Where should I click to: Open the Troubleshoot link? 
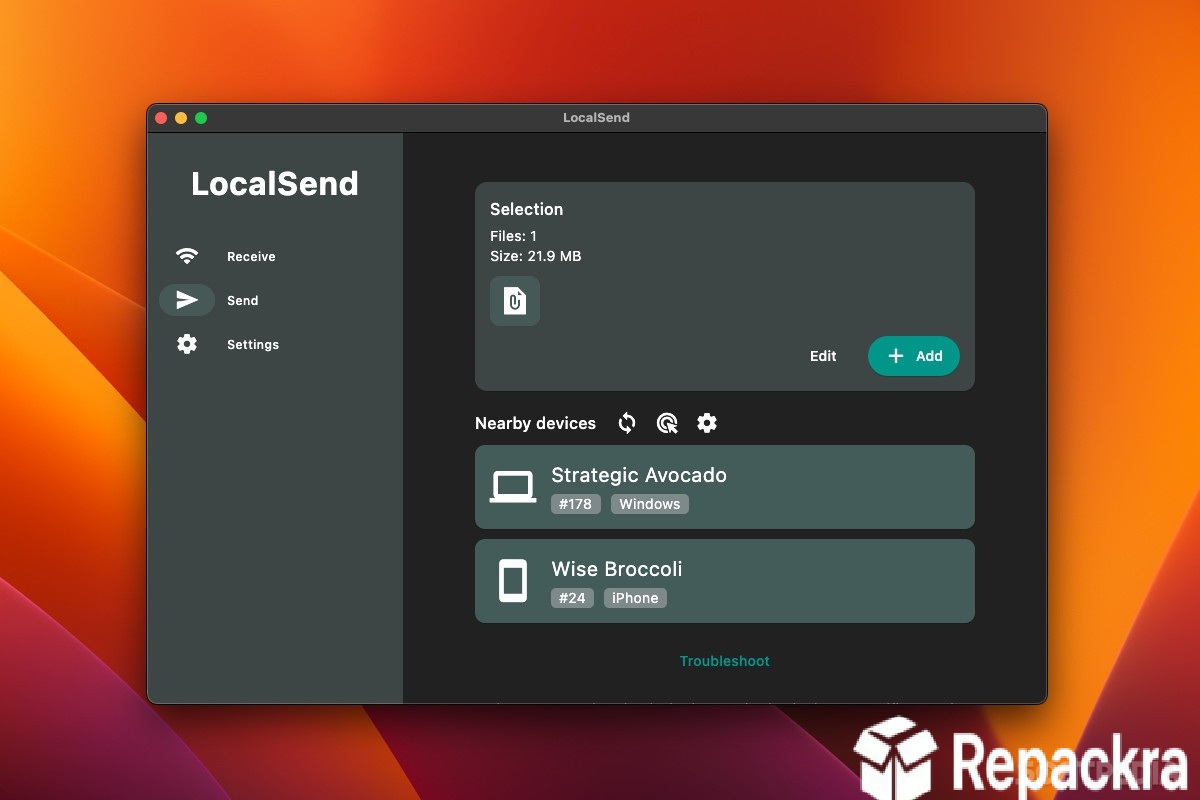725,661
